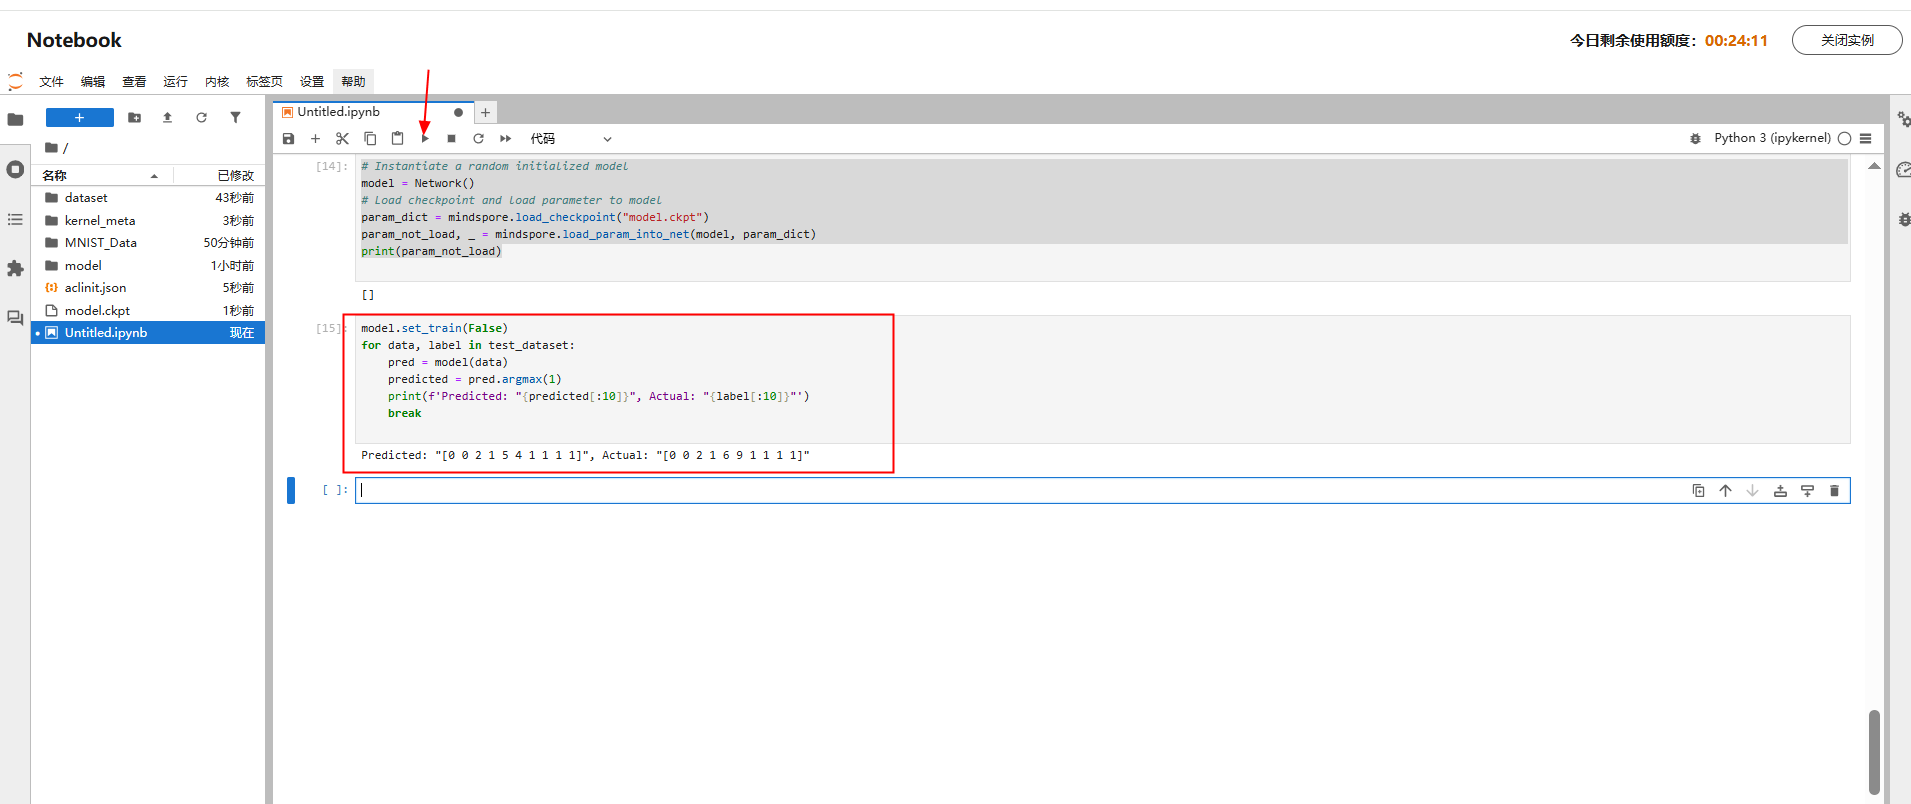Viewport: 1911px width, 804px height.
Task: Click the Jupyter logo icon
Action: (x=15, y=81)
